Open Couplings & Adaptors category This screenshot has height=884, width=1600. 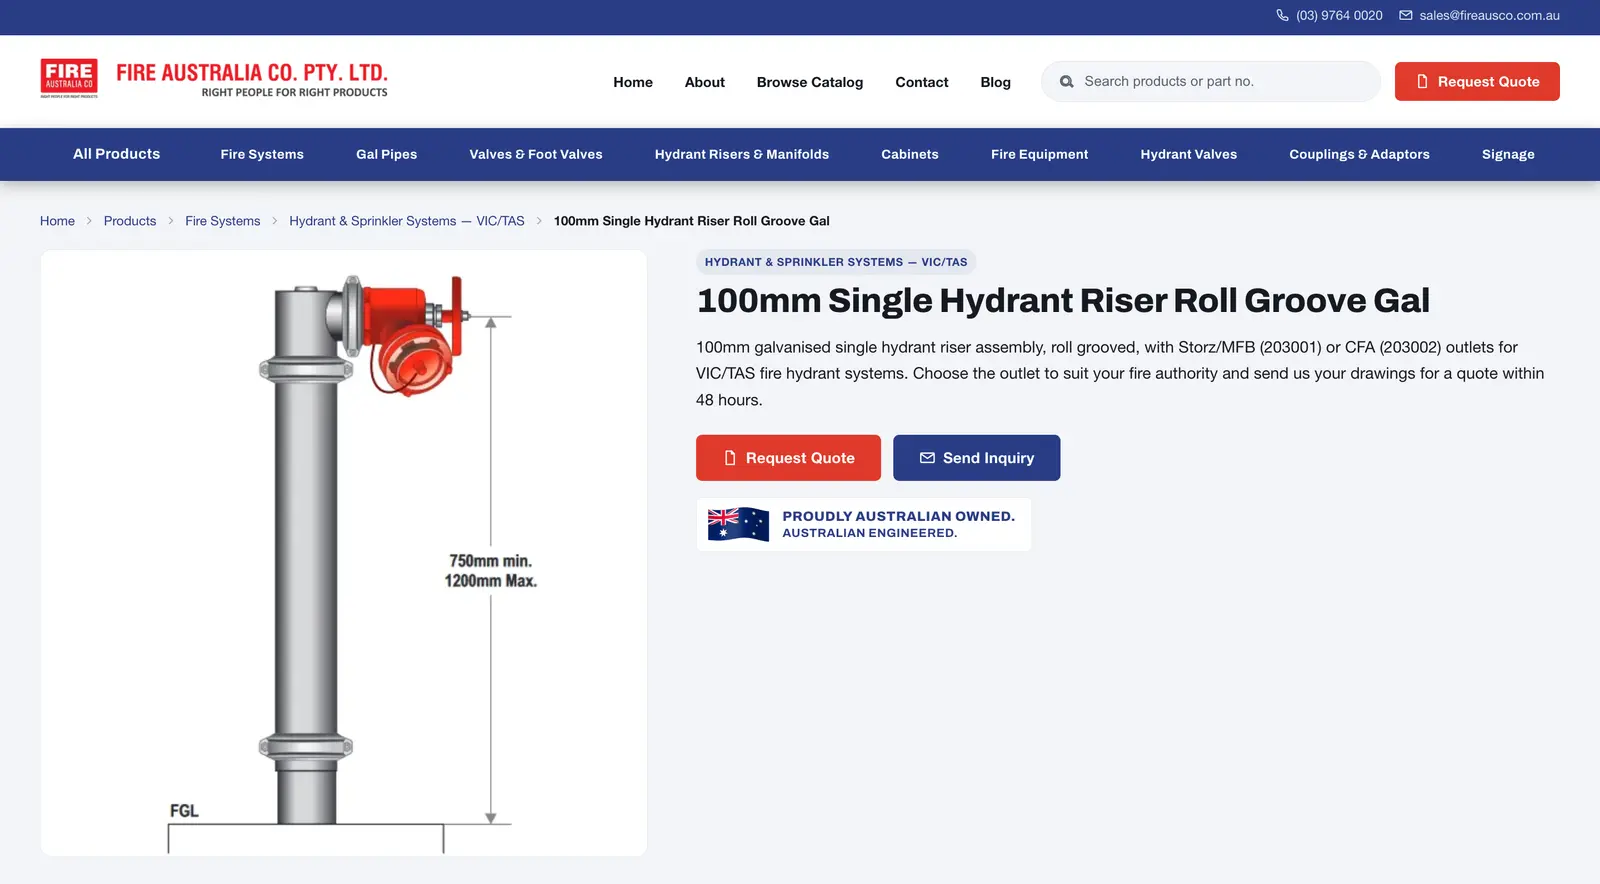pos(1359,154)
